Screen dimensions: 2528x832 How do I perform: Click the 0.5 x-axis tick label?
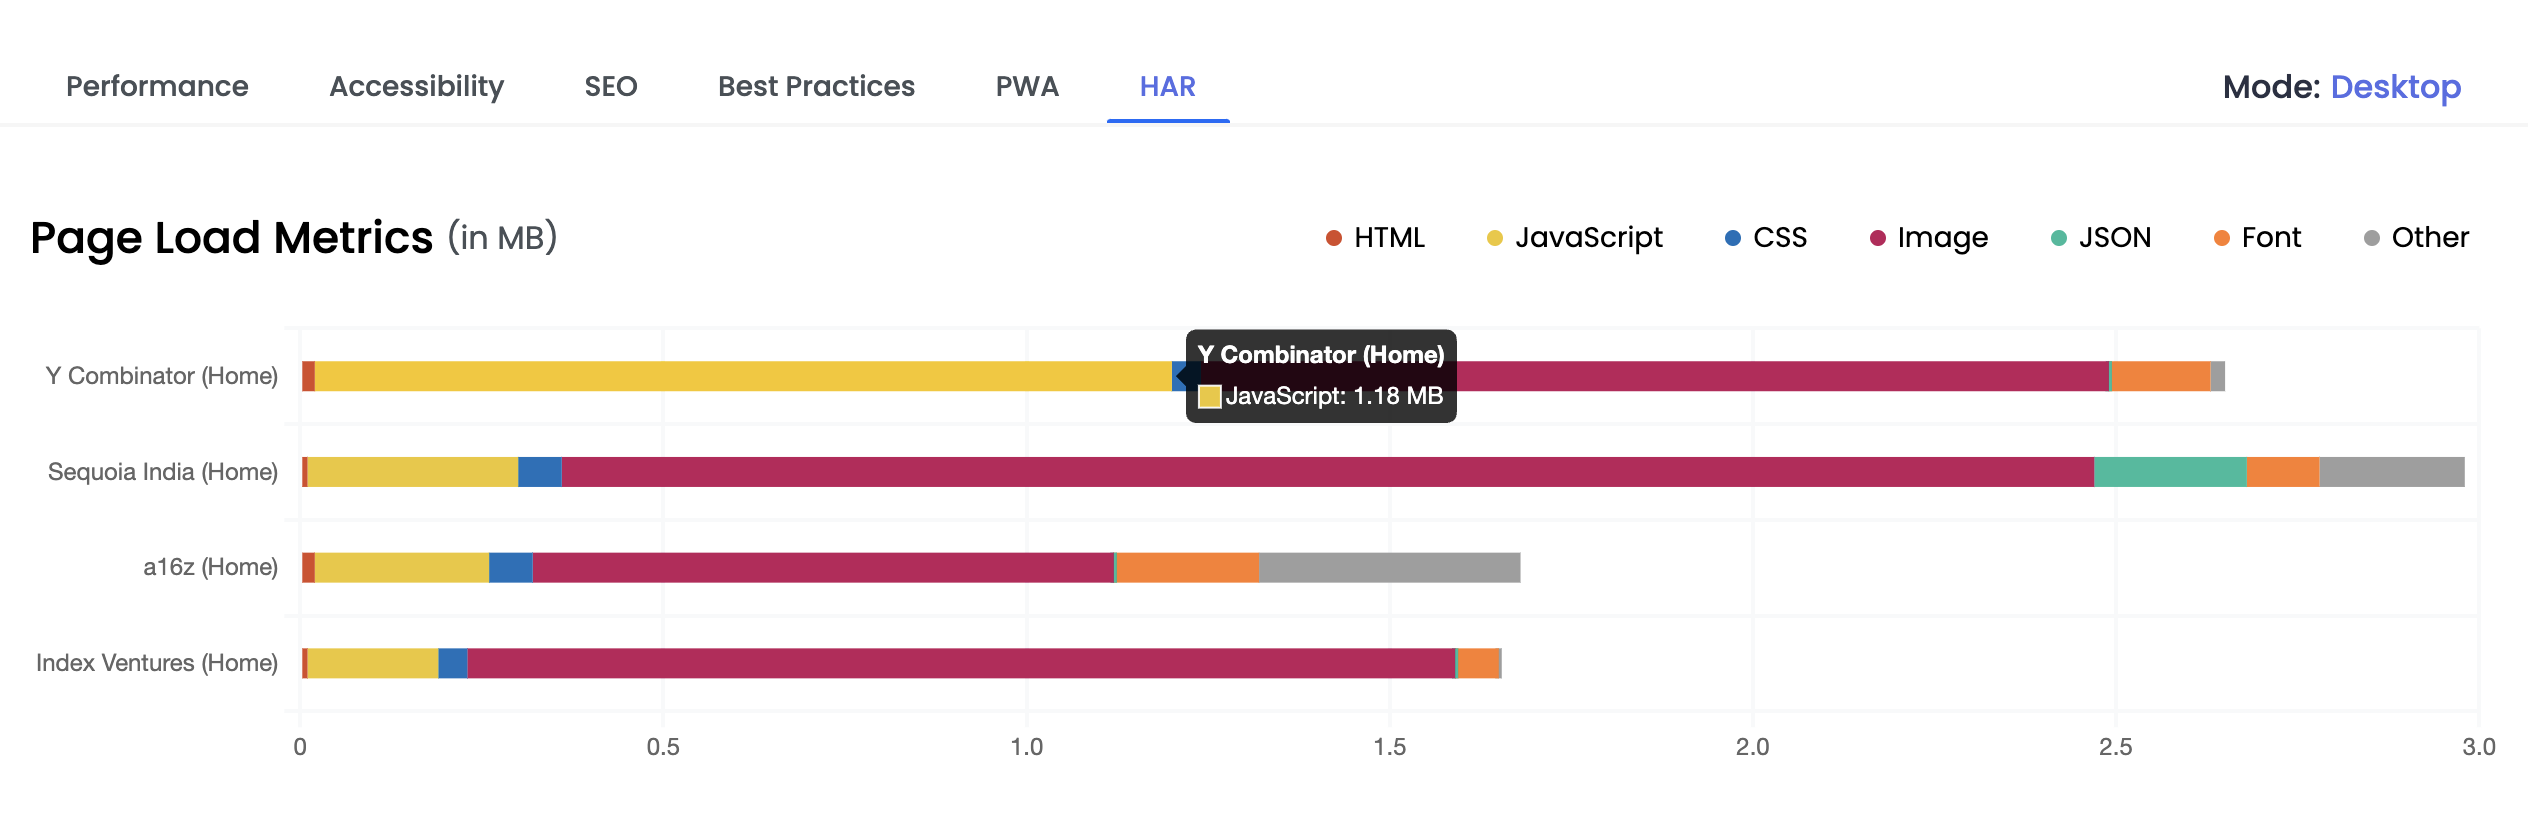663,747
